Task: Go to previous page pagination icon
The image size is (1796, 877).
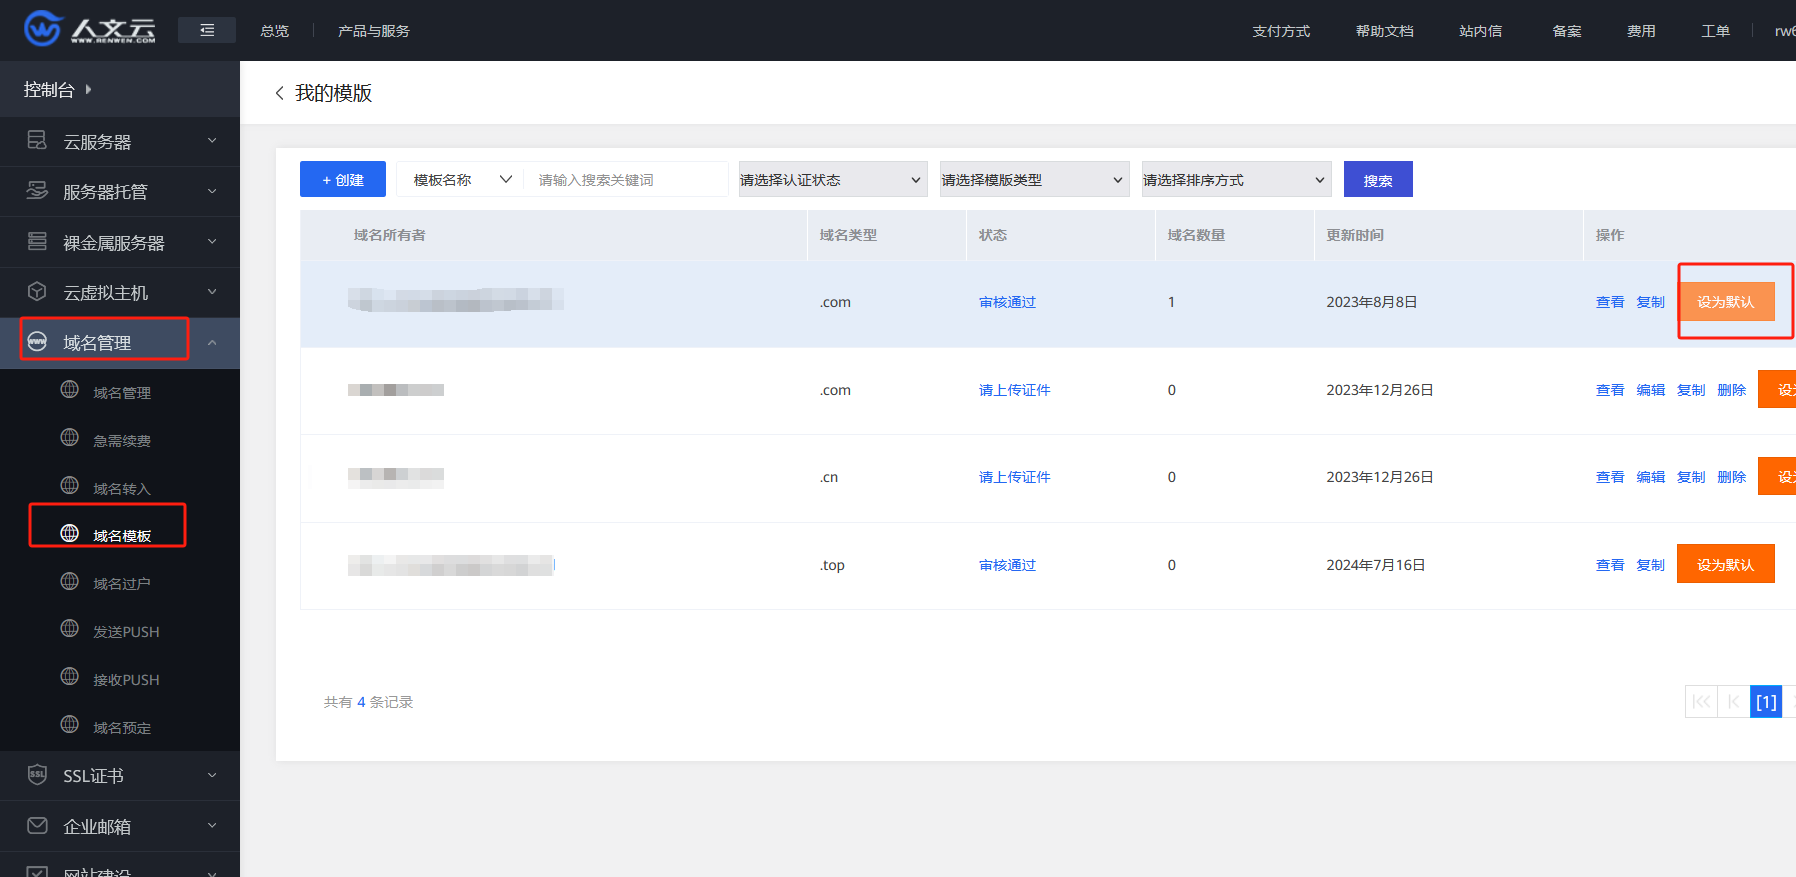Action: point(1733,702)
